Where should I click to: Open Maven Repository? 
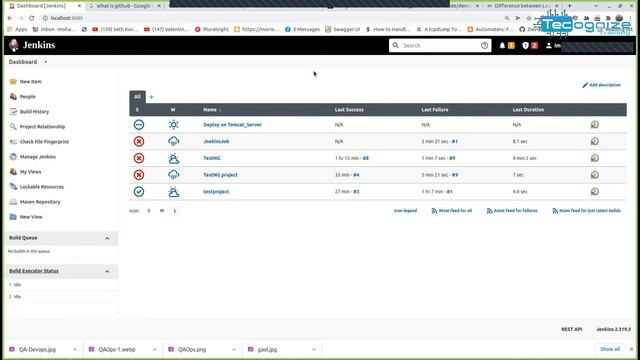pyautogui.click(x=40, y=202)
